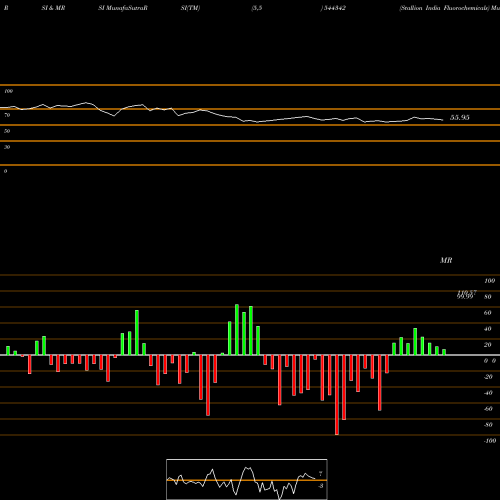This screenshot has width=500, height=500.
Task: Click the 30 level label on RSI axis
Action: tap(7, 147)
